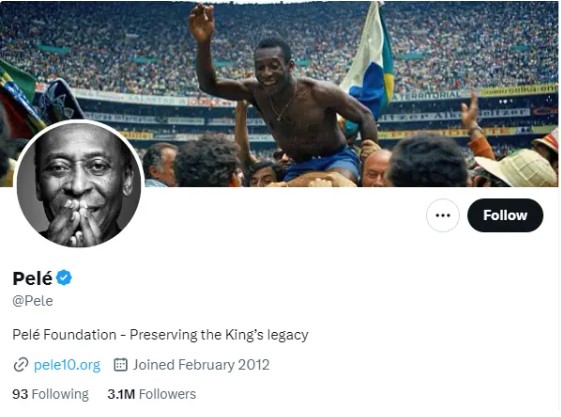Open the 3.1M Followers list
This screenshot has width=561, height=417.
point(152,394)
